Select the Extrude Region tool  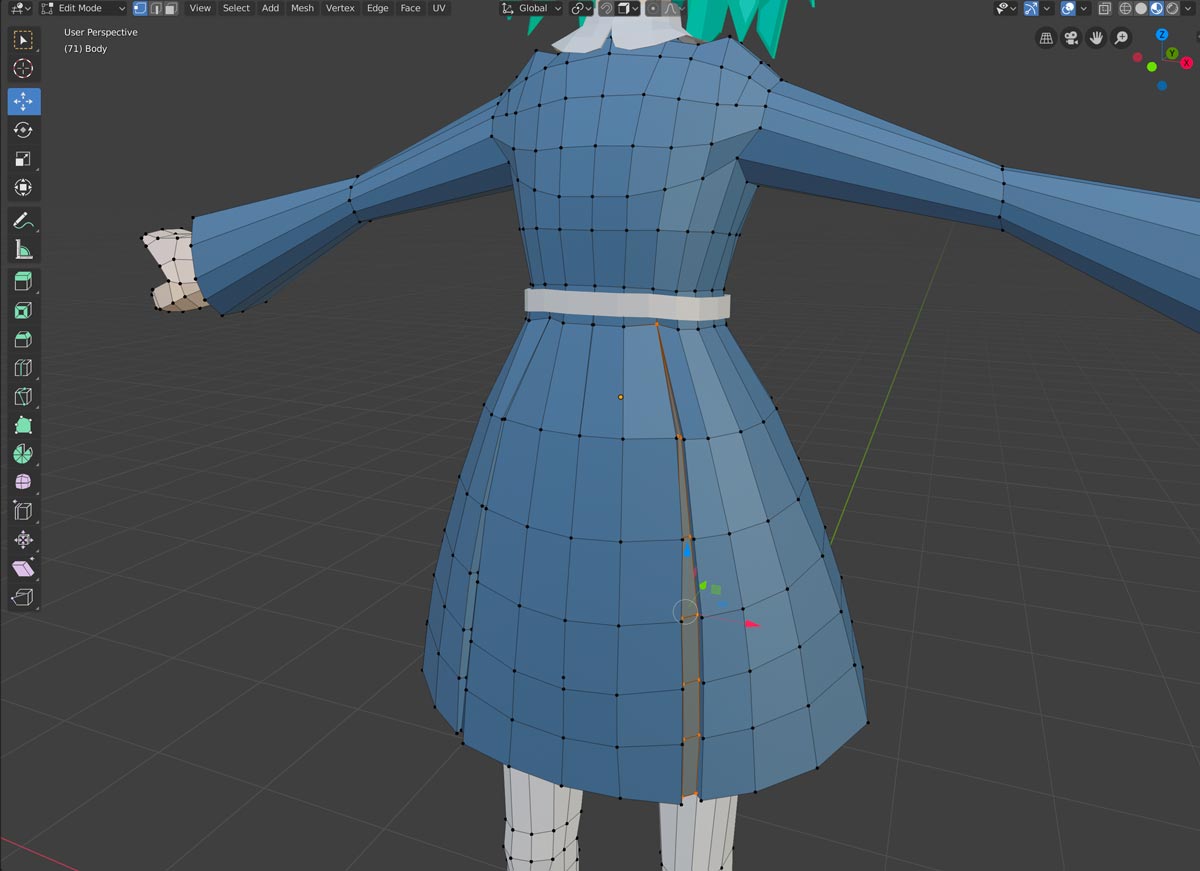pyautogui.click(x=23, y=282)
